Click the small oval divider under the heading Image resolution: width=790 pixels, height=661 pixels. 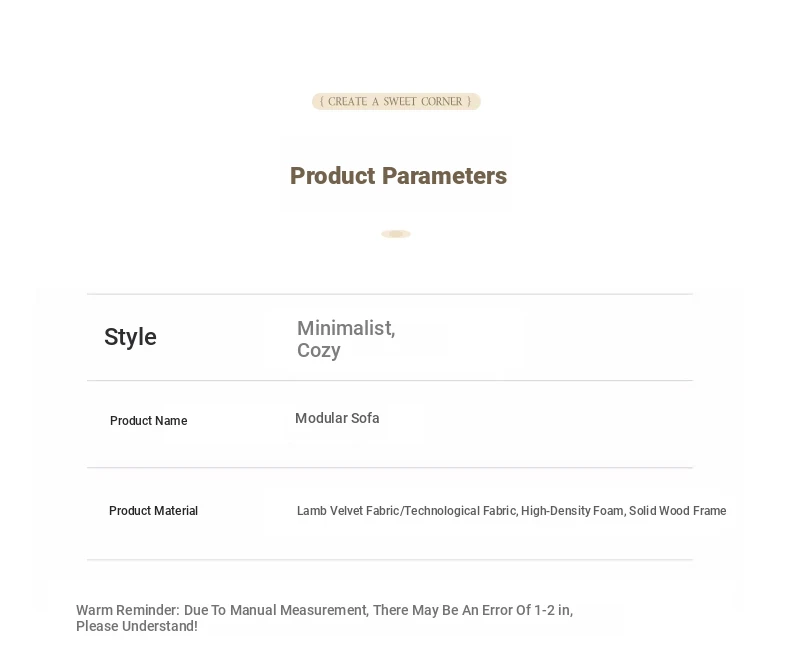pyautogui.click(x=396, y=234)
